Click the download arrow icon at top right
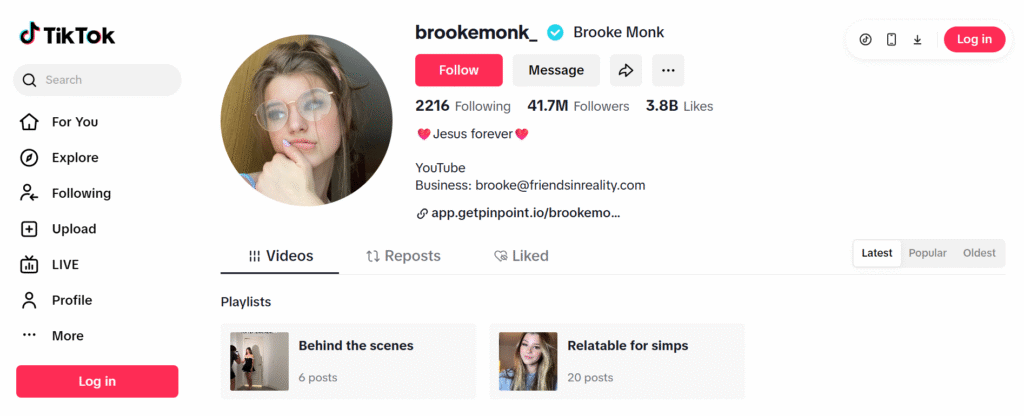This screenshot has width=1024, height=416. click(x=917, y=39)
